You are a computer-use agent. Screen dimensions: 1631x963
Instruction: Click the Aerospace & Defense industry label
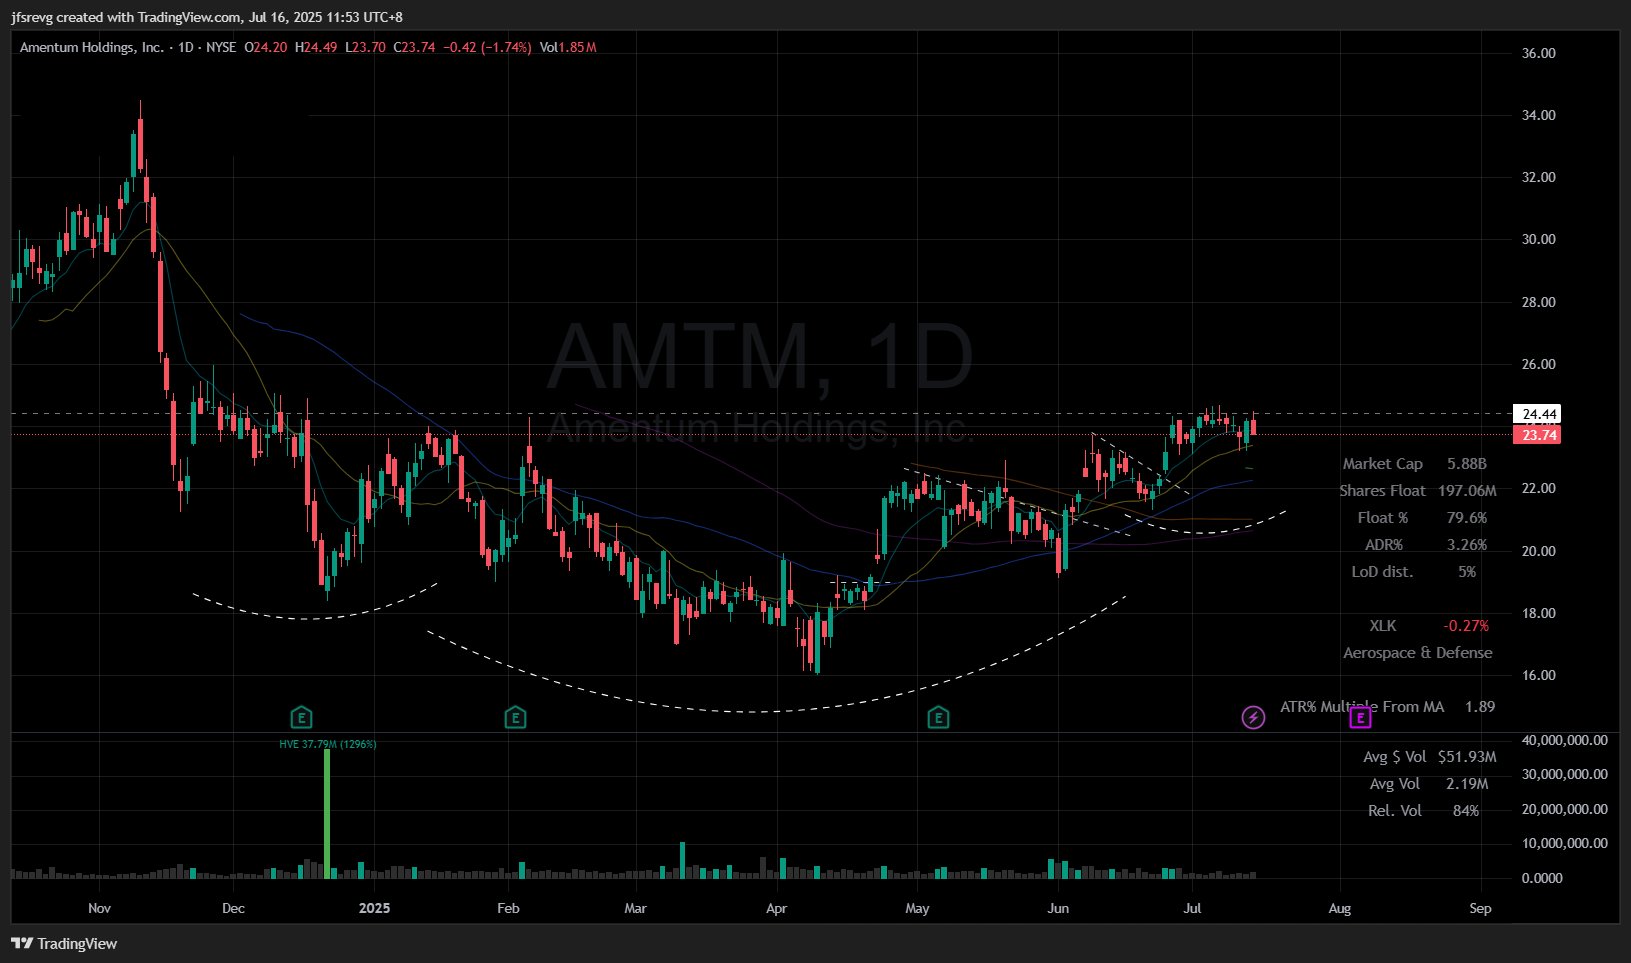1418,653
